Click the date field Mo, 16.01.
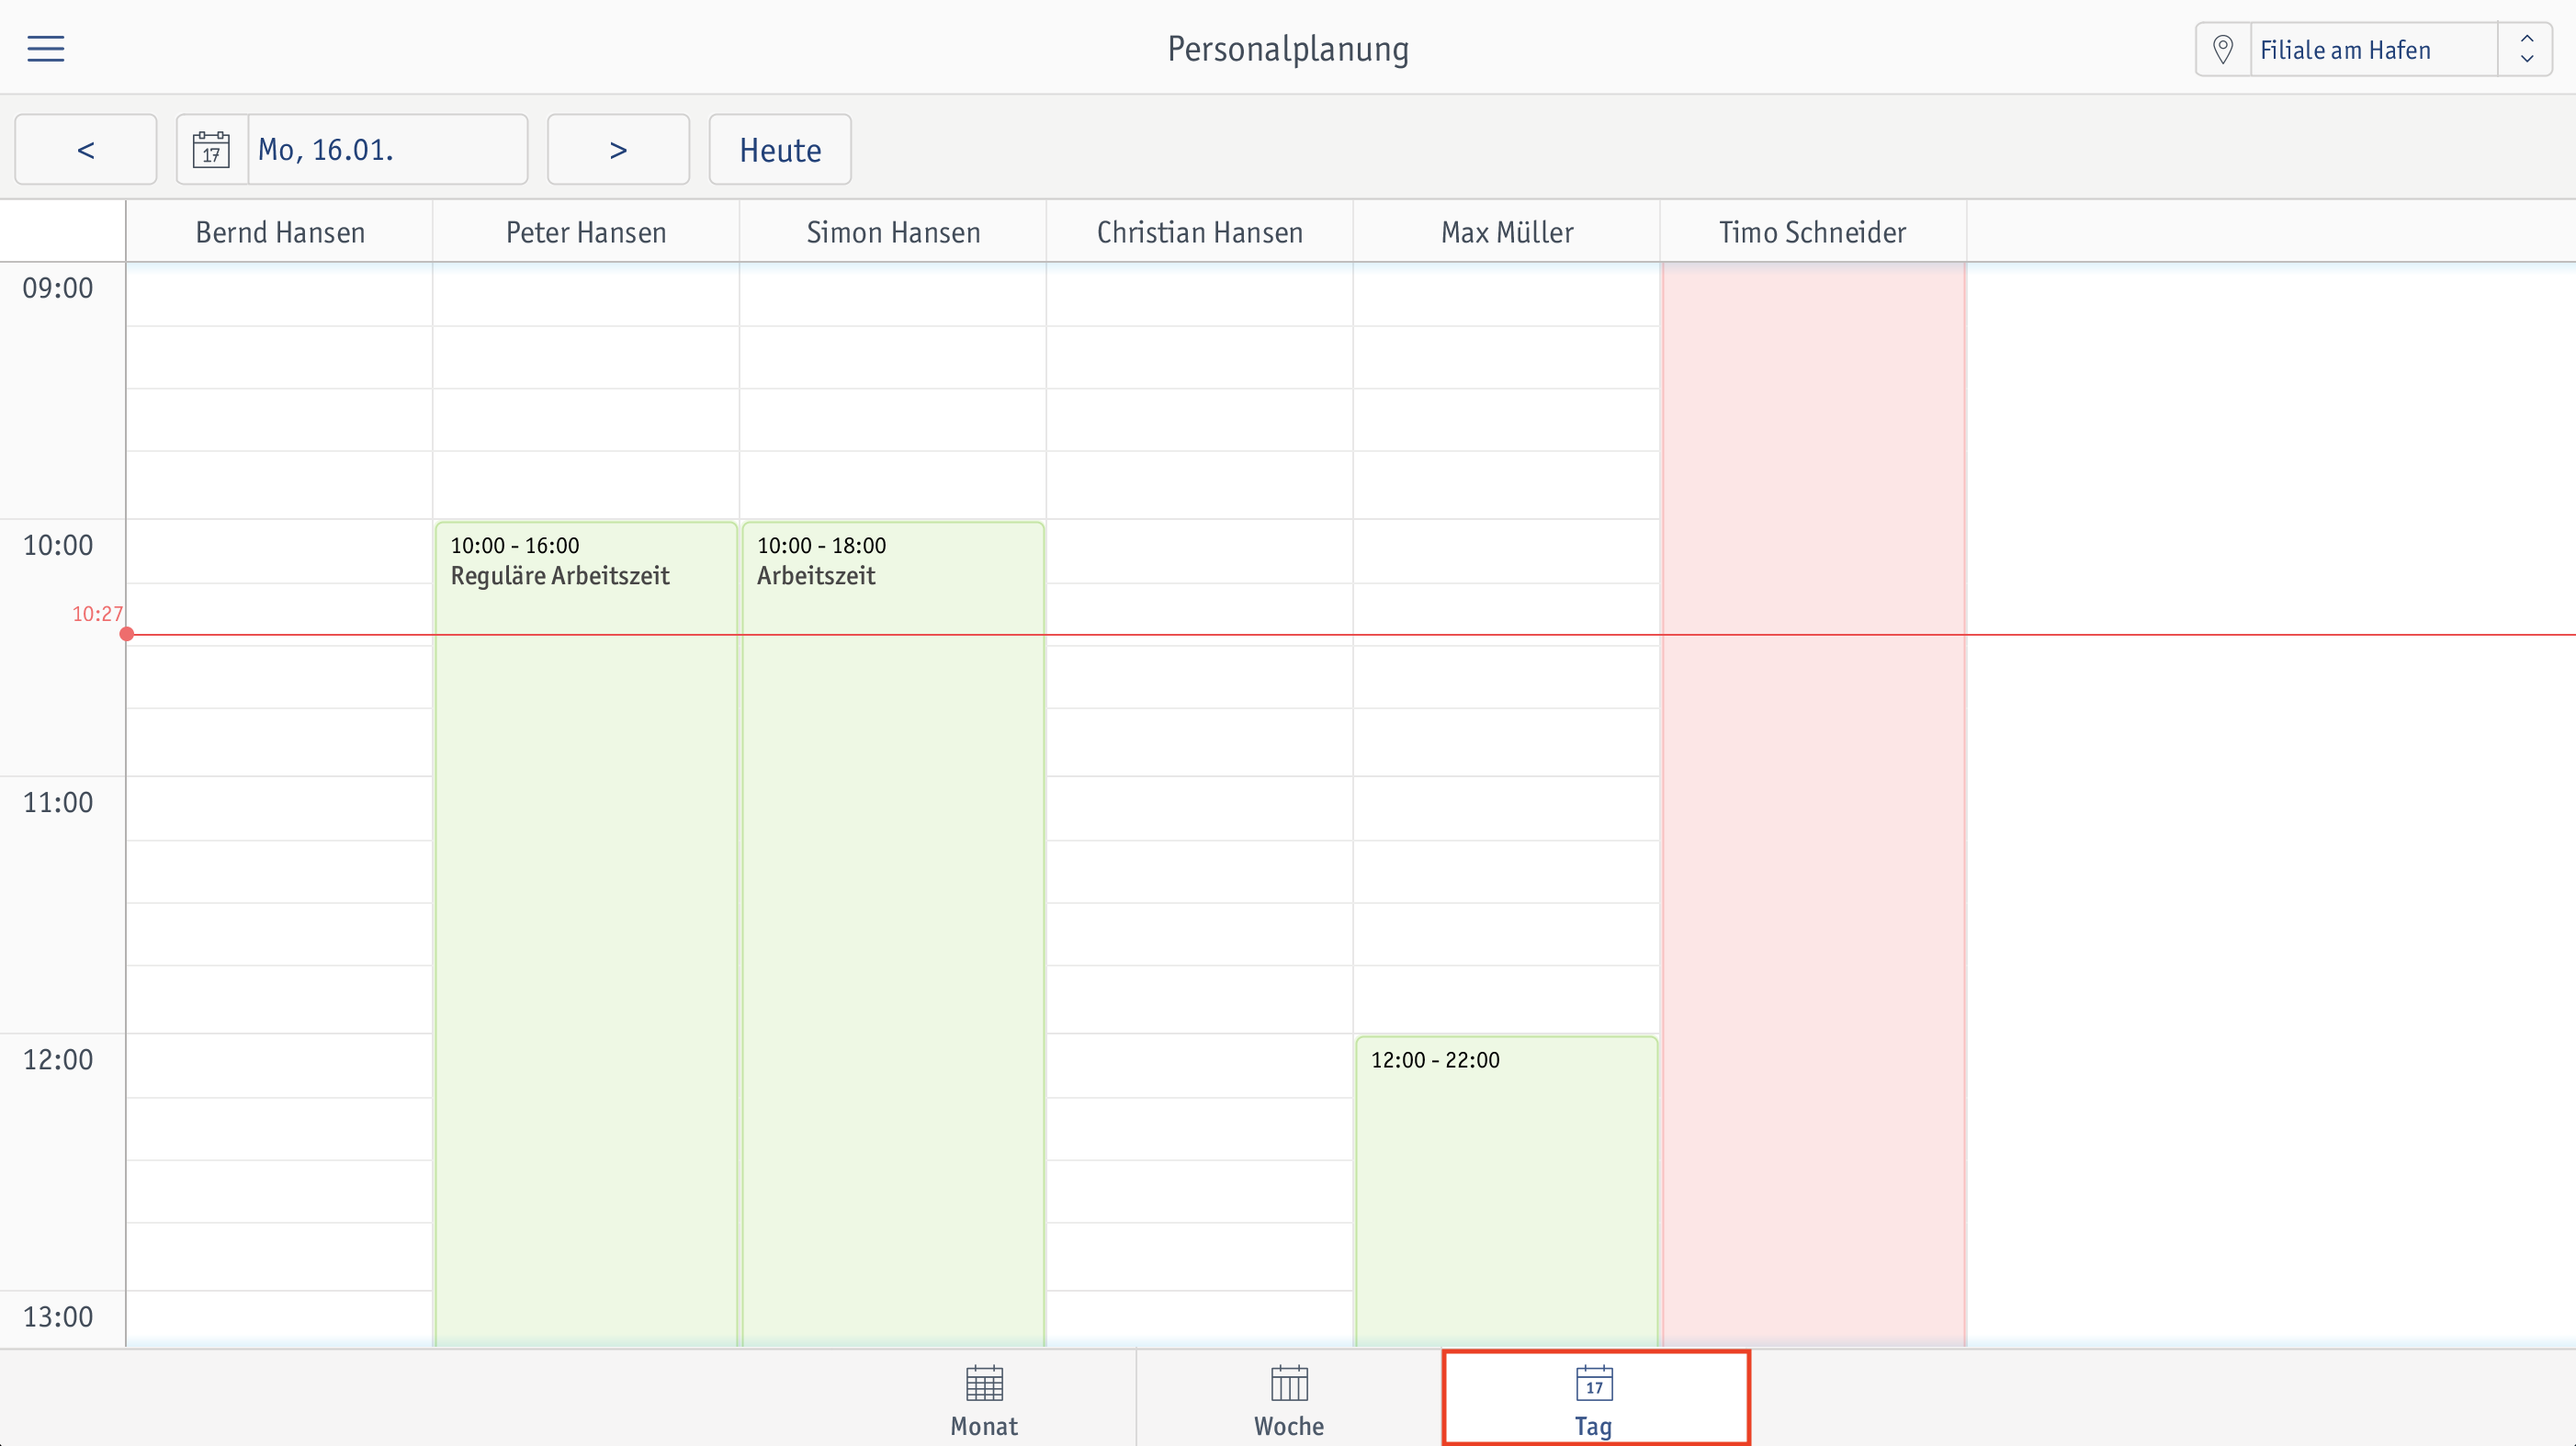This screenshot has height=1446, width=2576. (x=387, y=149)
